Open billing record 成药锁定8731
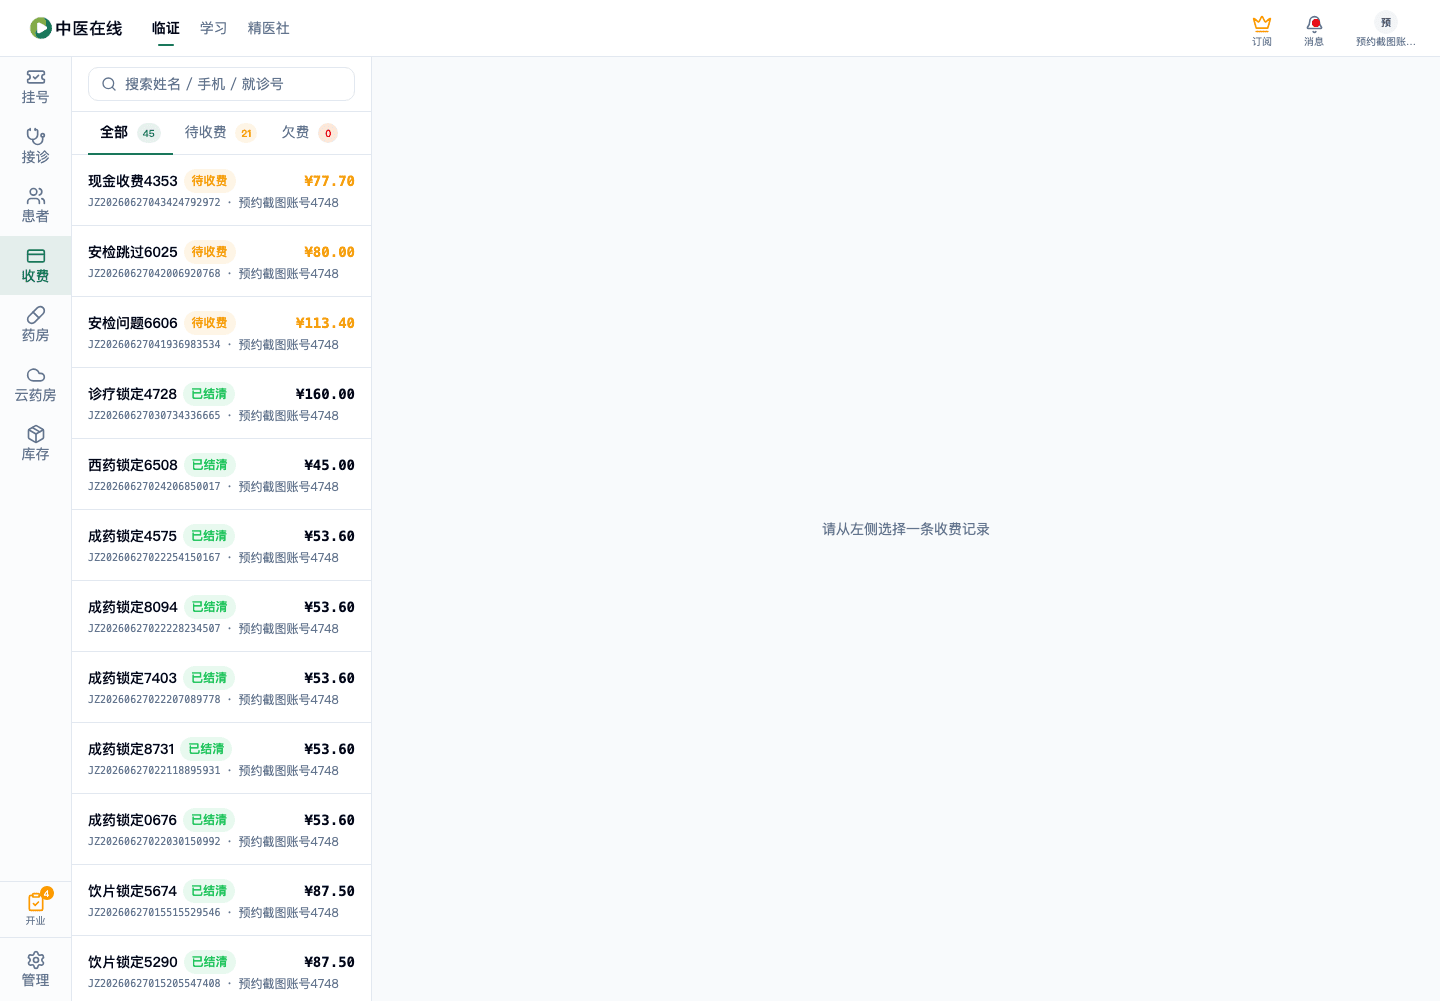The width and height of the screenshot is (1440, 1001). 221,758
